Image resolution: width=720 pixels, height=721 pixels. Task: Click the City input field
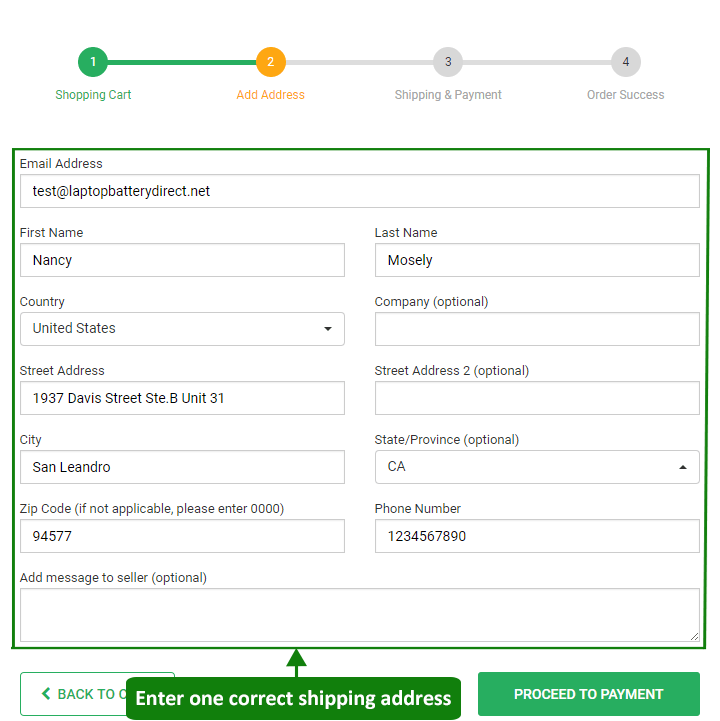coord(182,467)
